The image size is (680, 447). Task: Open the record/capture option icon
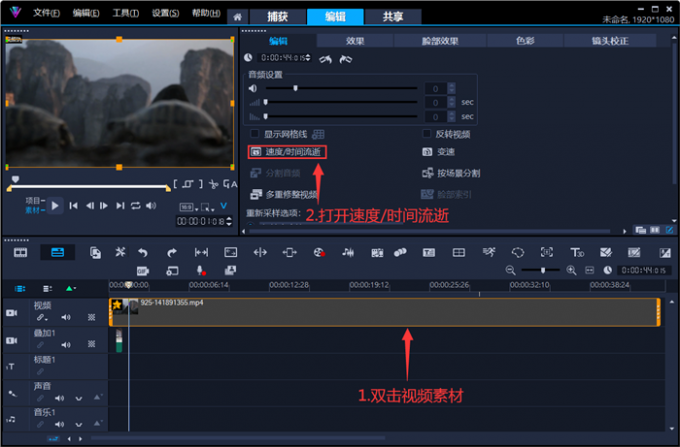tap(319, 252)
